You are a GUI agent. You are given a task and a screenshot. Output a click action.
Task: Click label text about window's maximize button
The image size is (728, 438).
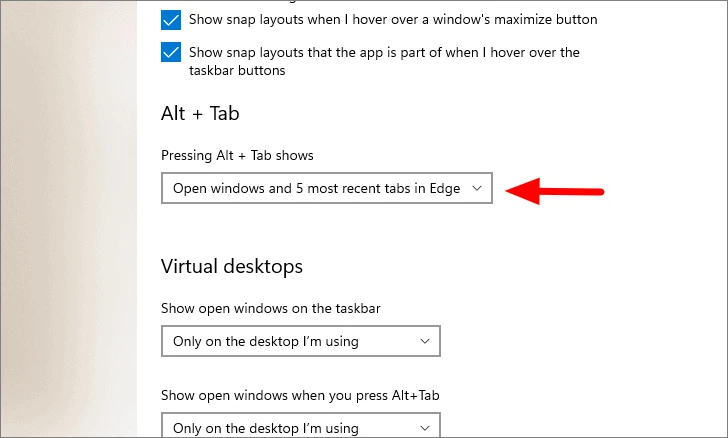coord(393,20)
